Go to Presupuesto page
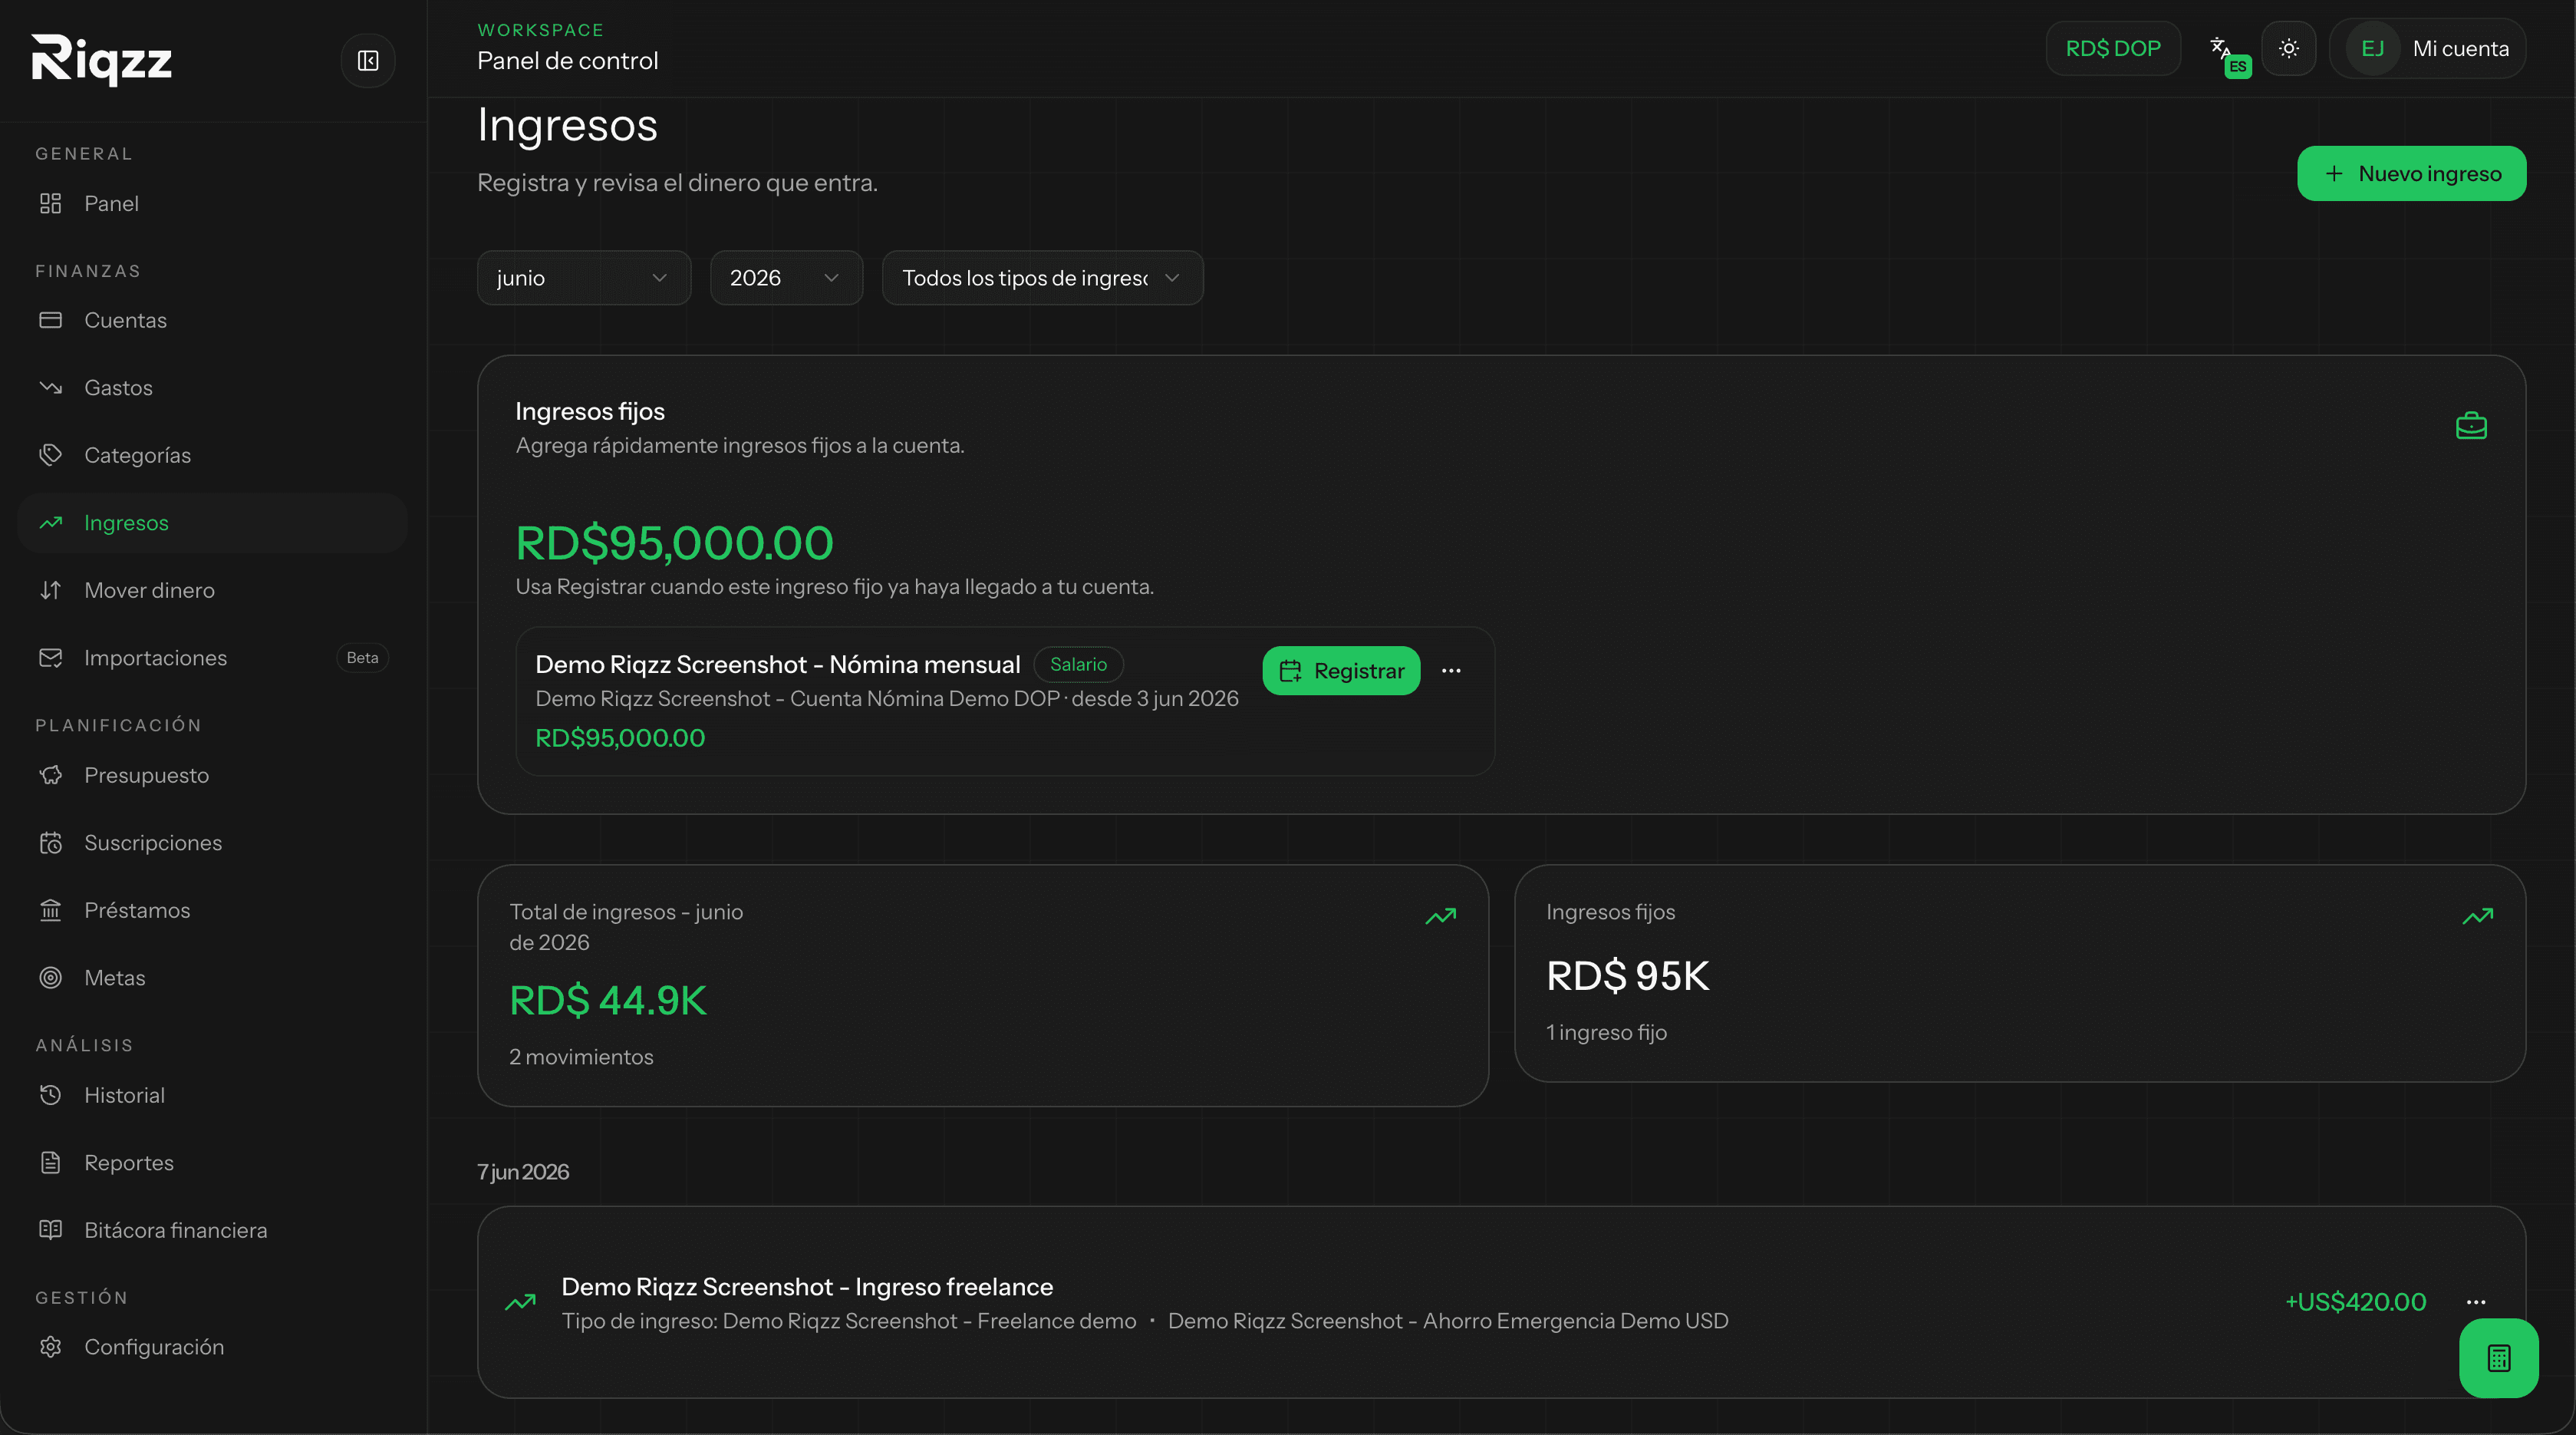The height and width of the screenshot is (1435, 2576). click(x=212, y=776)
